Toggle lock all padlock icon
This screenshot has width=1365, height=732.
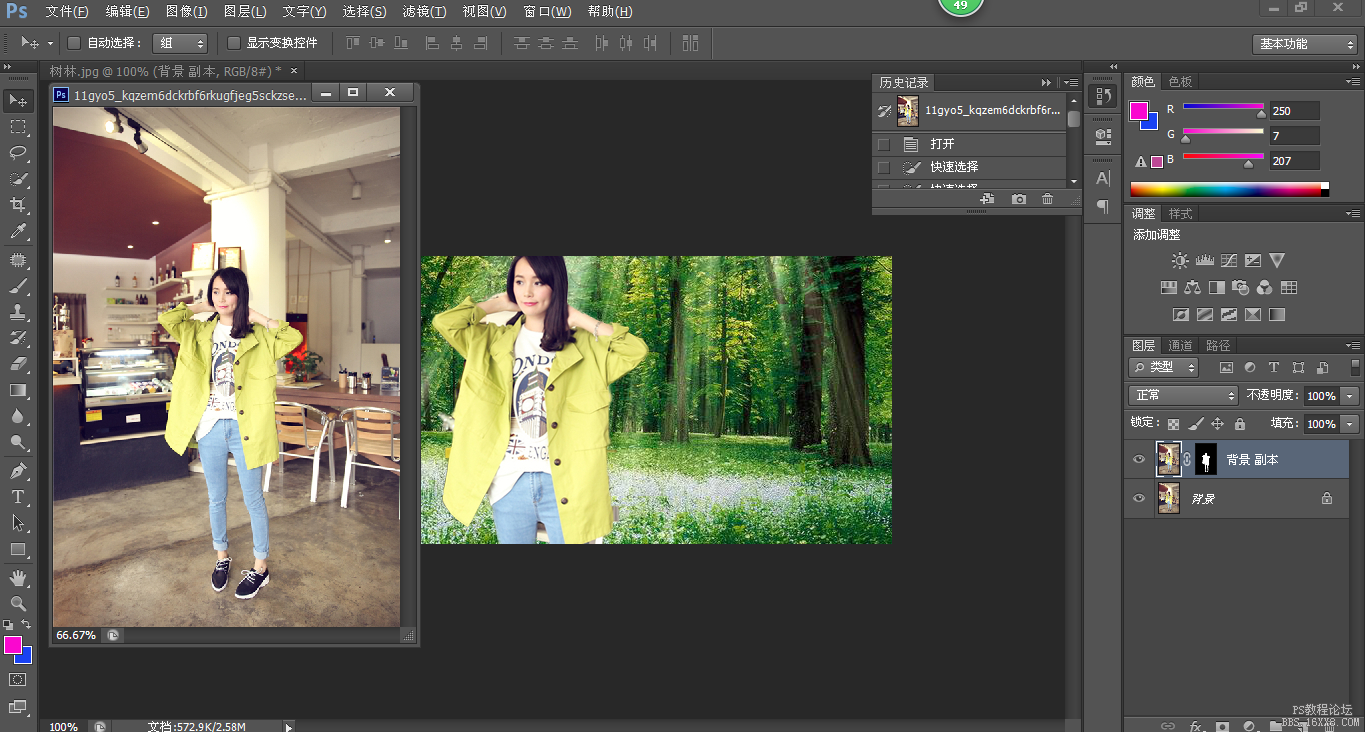[1240, 424]
